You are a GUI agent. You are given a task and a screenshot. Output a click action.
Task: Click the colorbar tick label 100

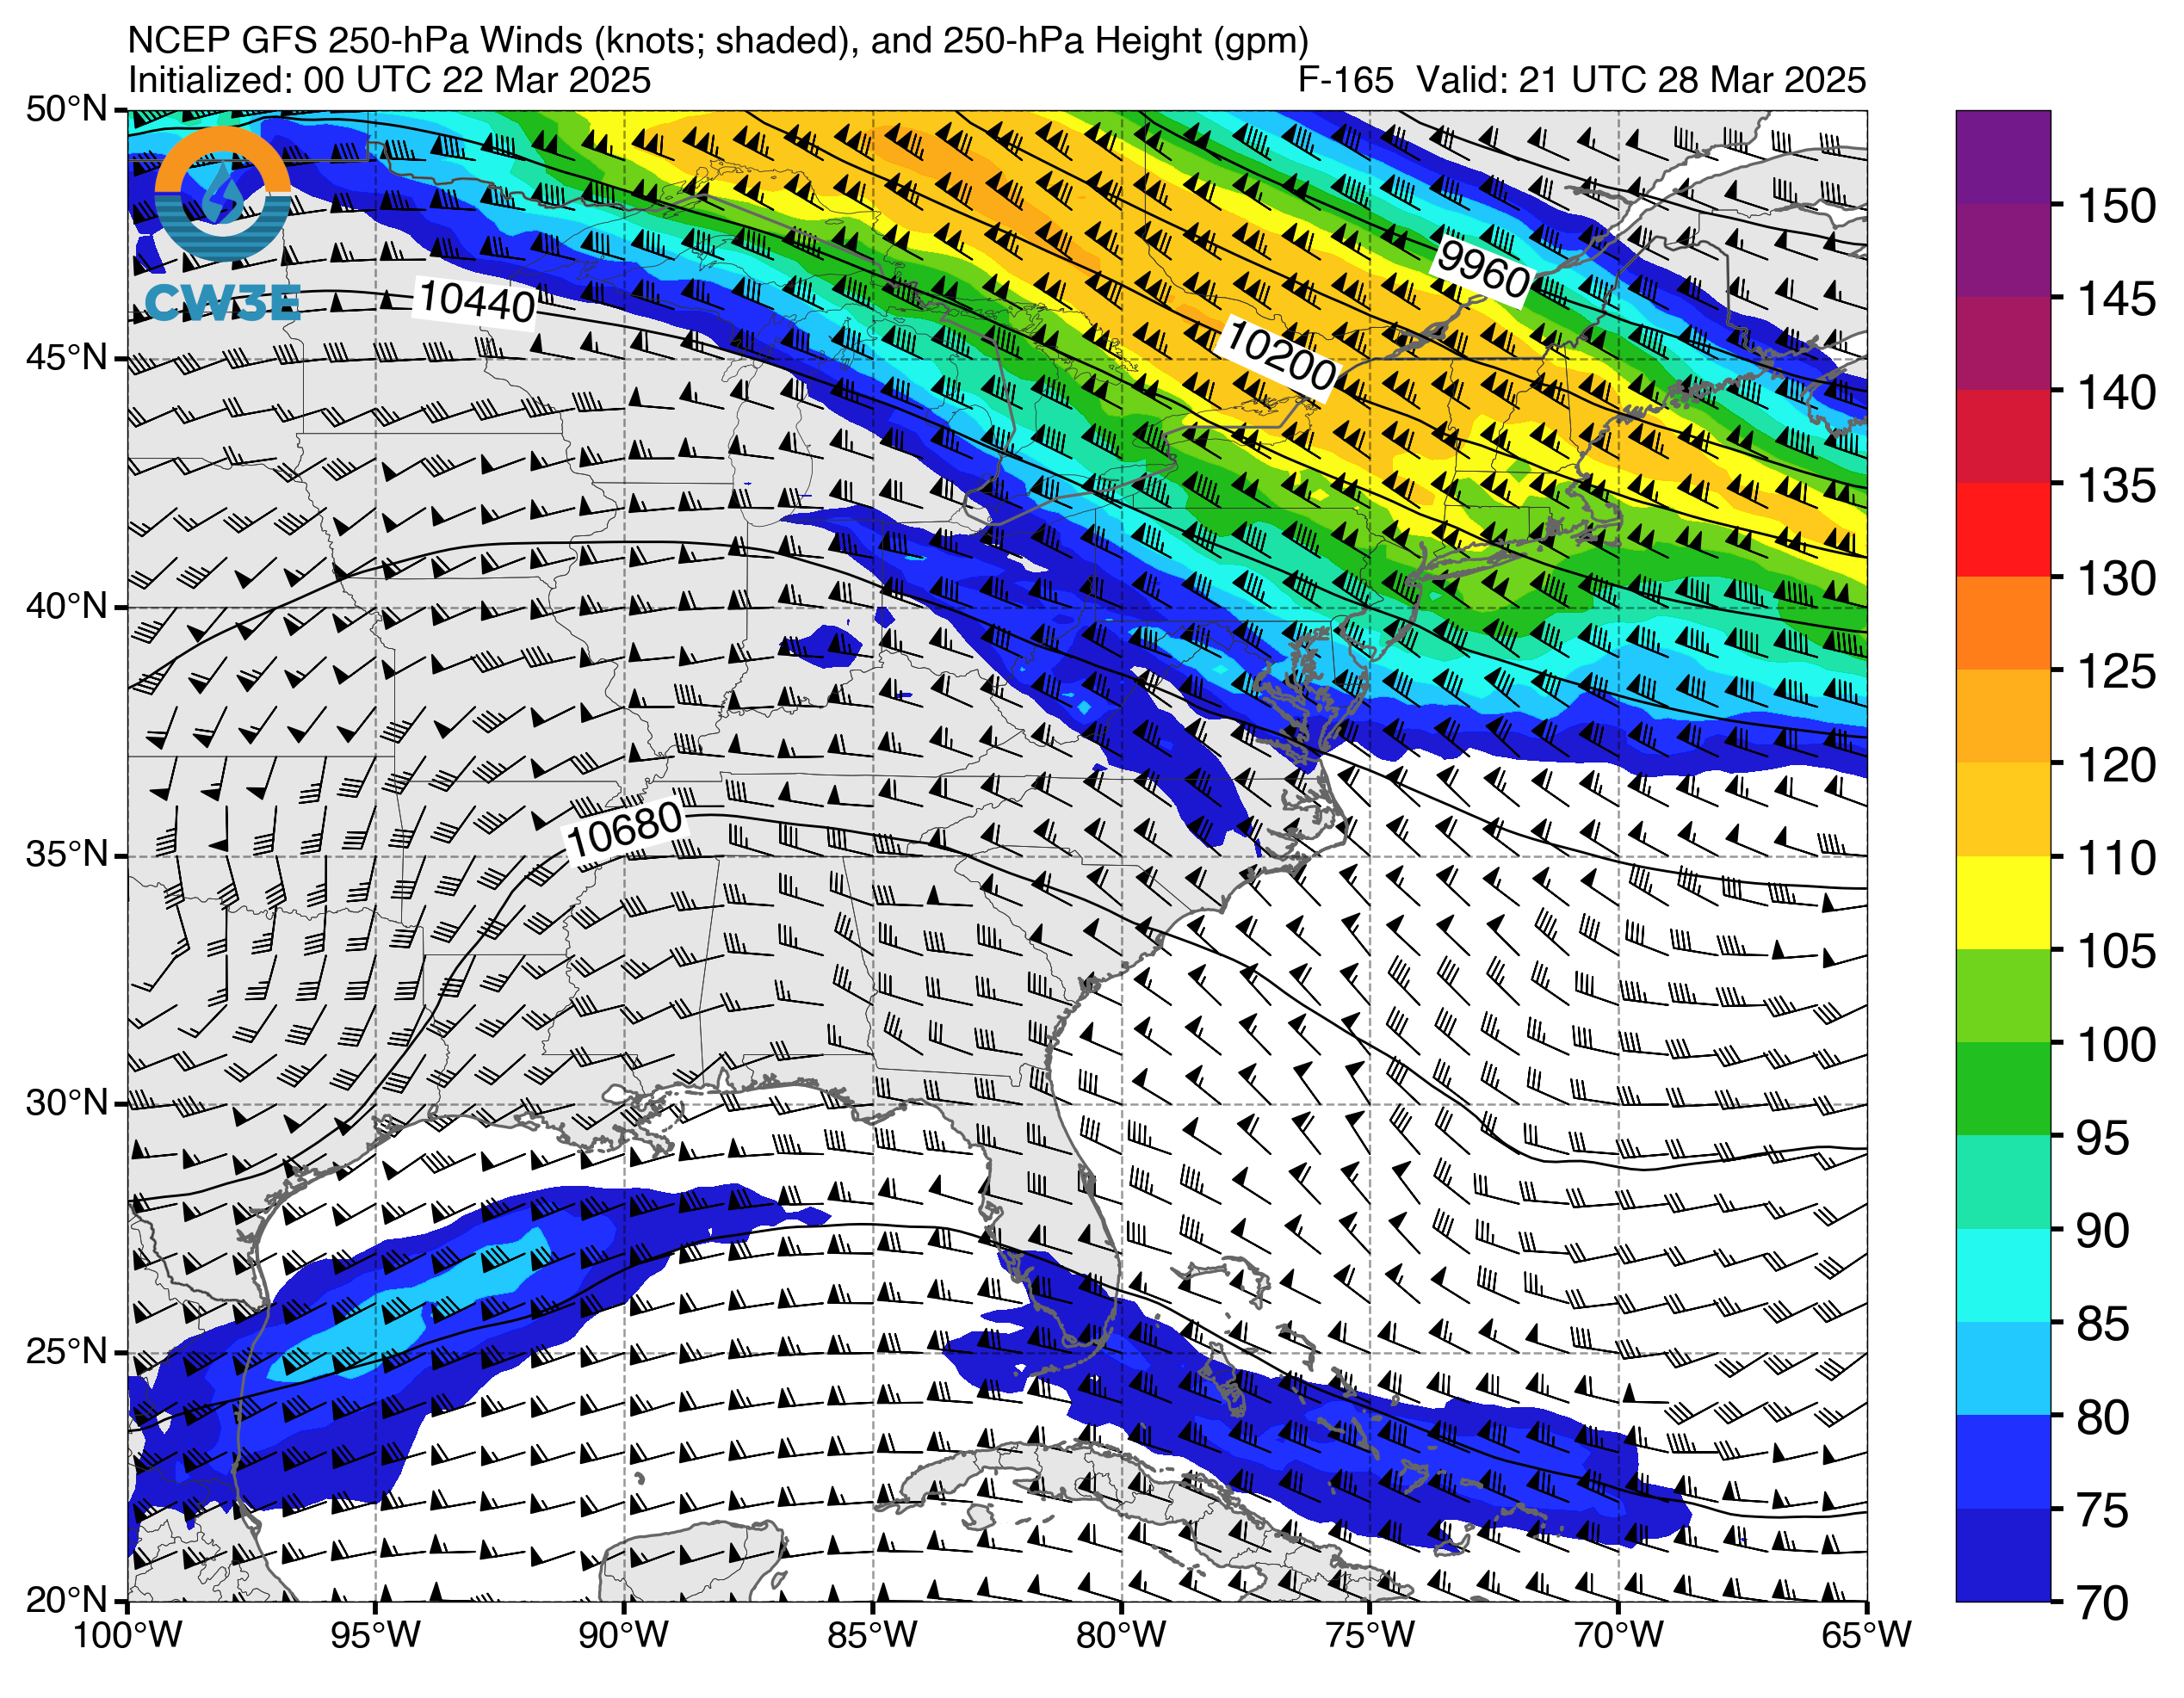pos(2116,1044)
